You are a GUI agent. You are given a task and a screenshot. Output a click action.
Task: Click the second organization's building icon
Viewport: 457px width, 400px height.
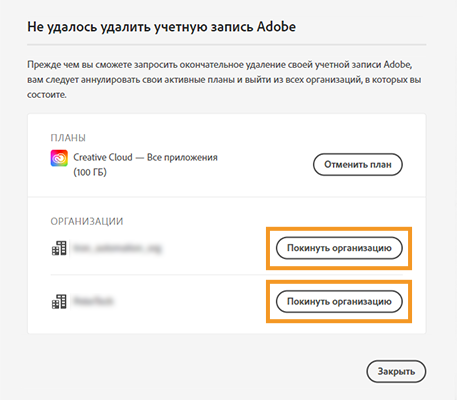59,302
